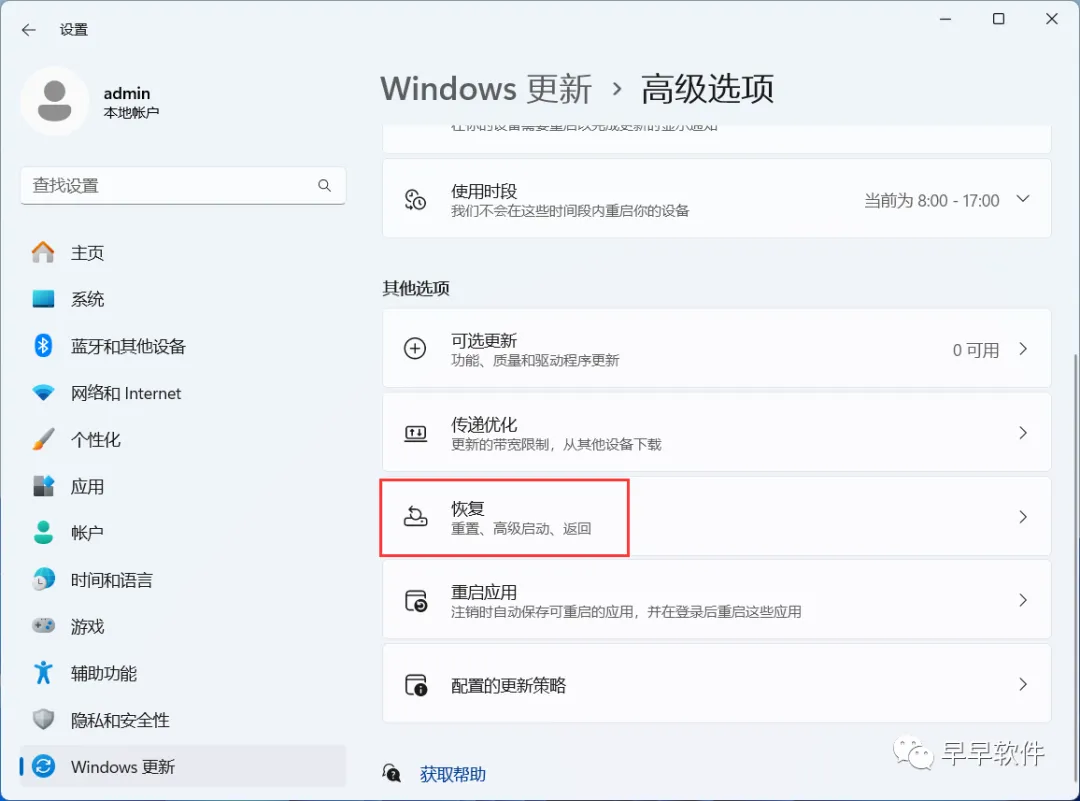1080x801 pixels.
Task: Click the 个性化 paintbrush icon
Action: click(43, 439)
